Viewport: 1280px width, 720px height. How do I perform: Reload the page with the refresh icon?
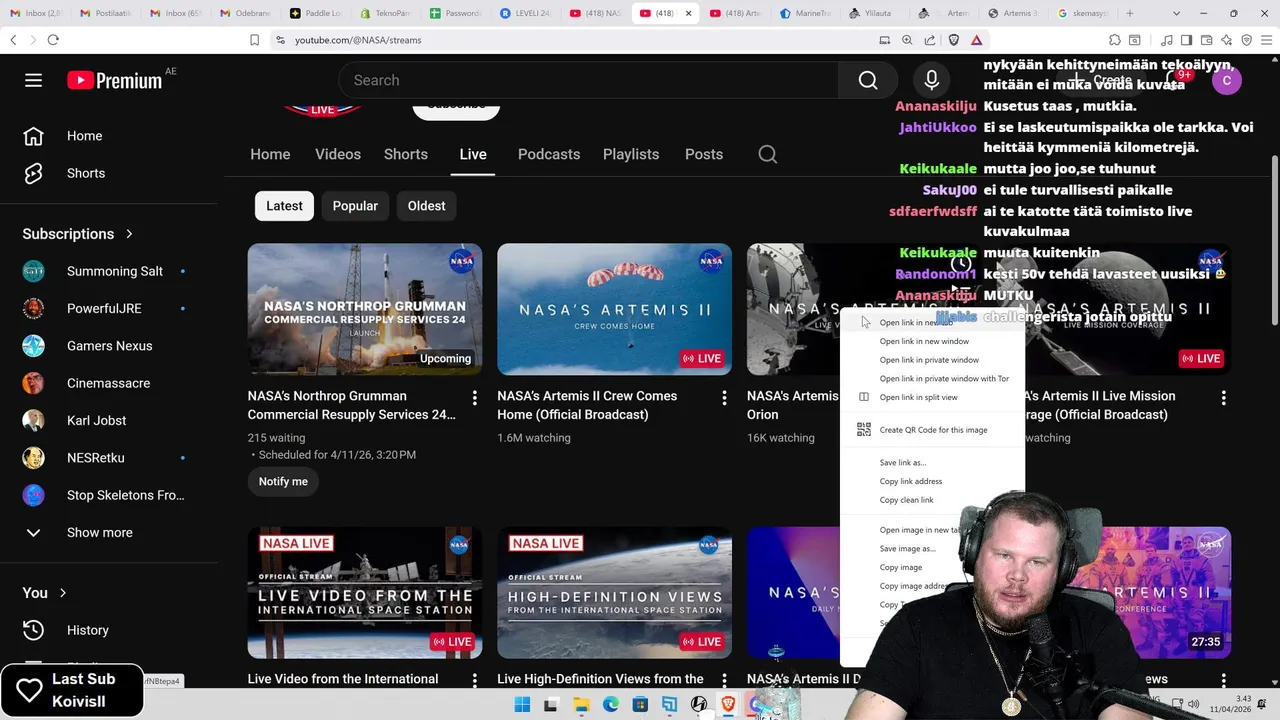coord(53,40)
